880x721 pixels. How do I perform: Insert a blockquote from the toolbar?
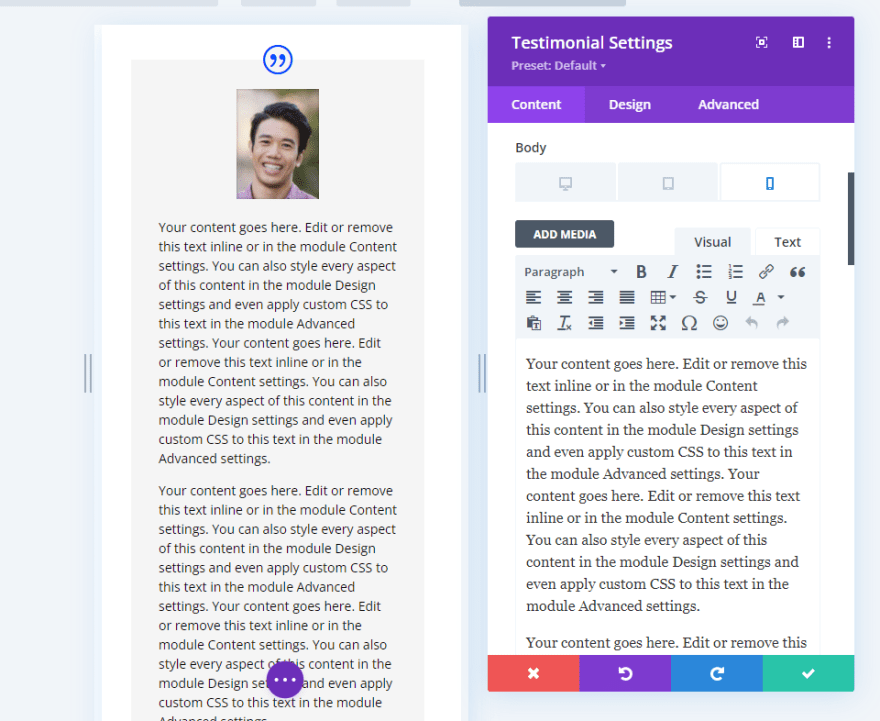[x=796, y=271]
